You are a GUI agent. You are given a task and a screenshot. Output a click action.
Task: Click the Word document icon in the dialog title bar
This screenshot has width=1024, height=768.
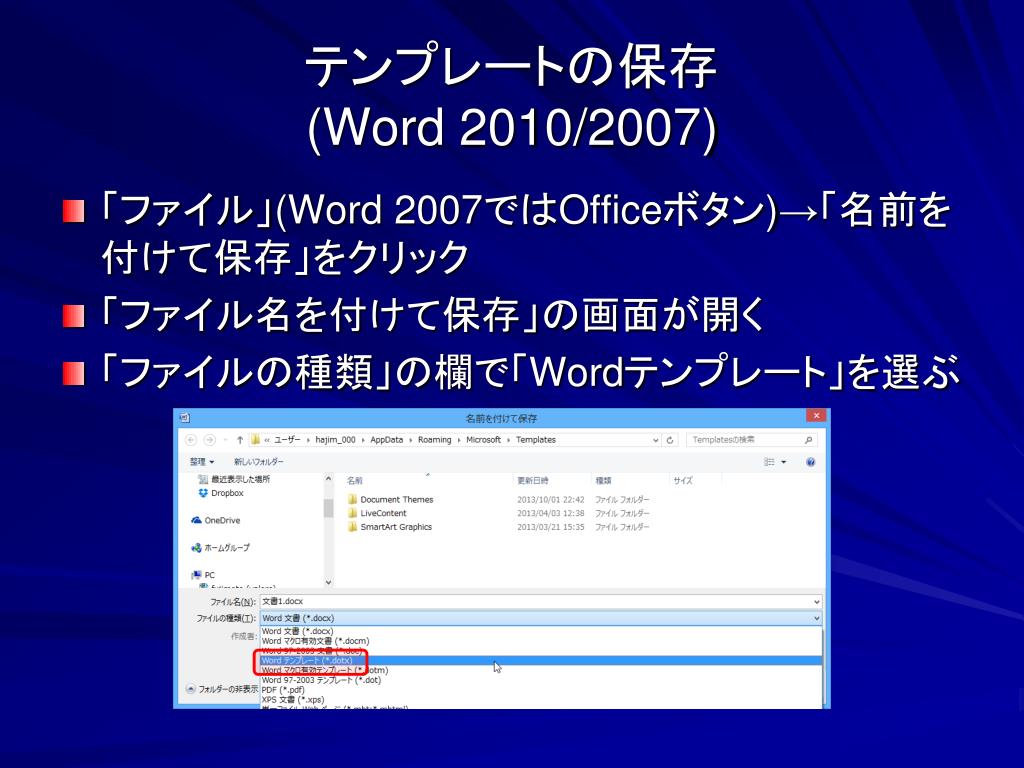click(185, 417)
